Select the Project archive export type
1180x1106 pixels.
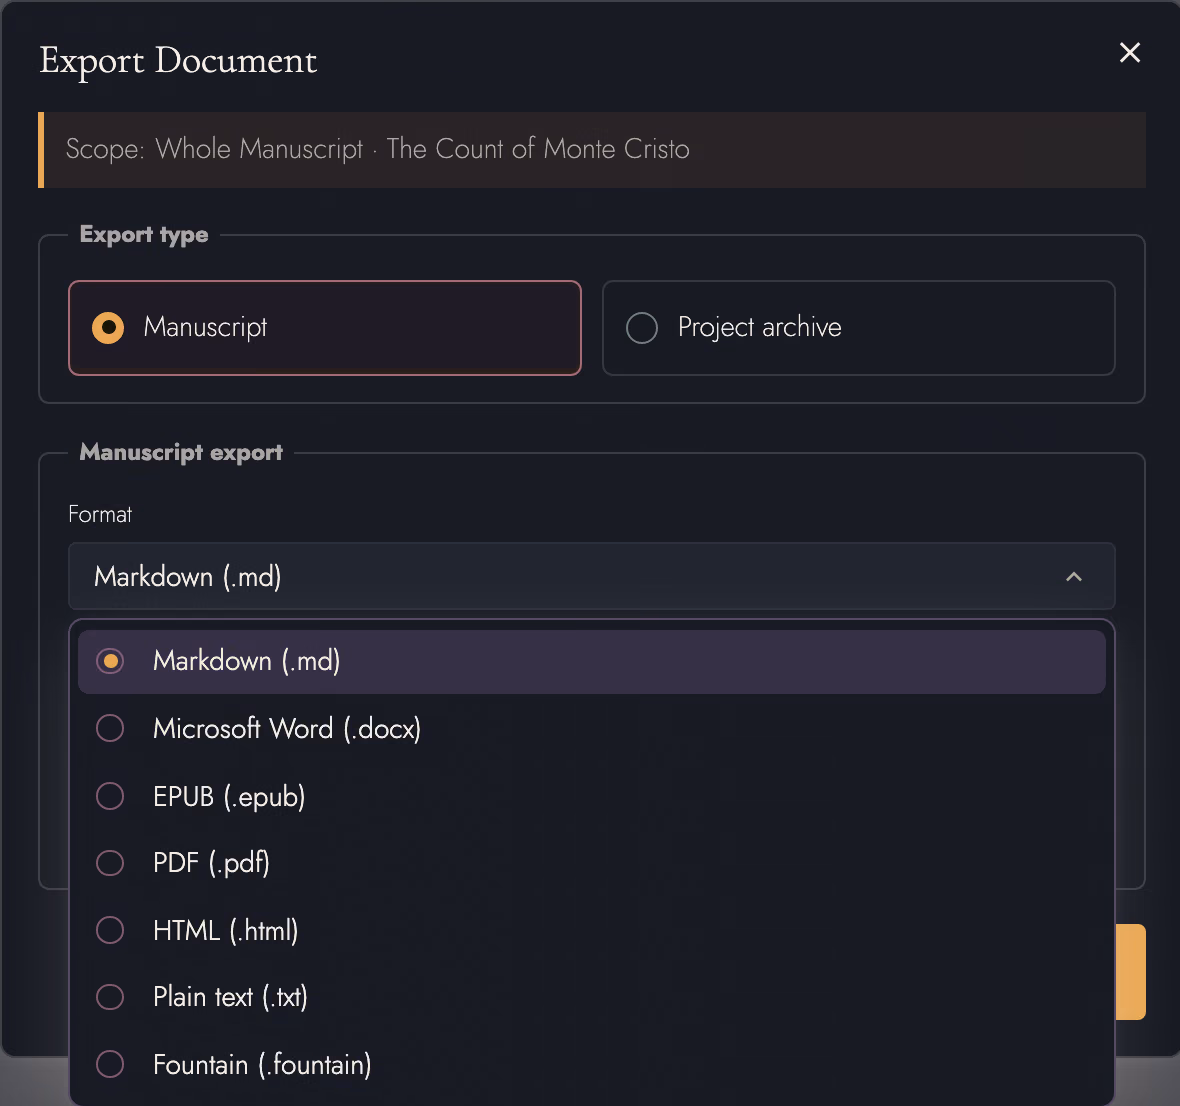(x=858, y=327)
